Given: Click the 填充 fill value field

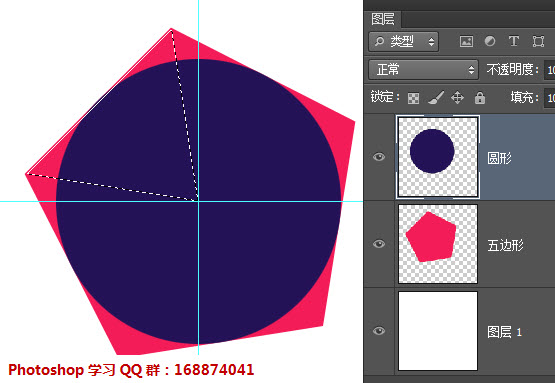Looking at the screenshot, I should click(550, 98).
